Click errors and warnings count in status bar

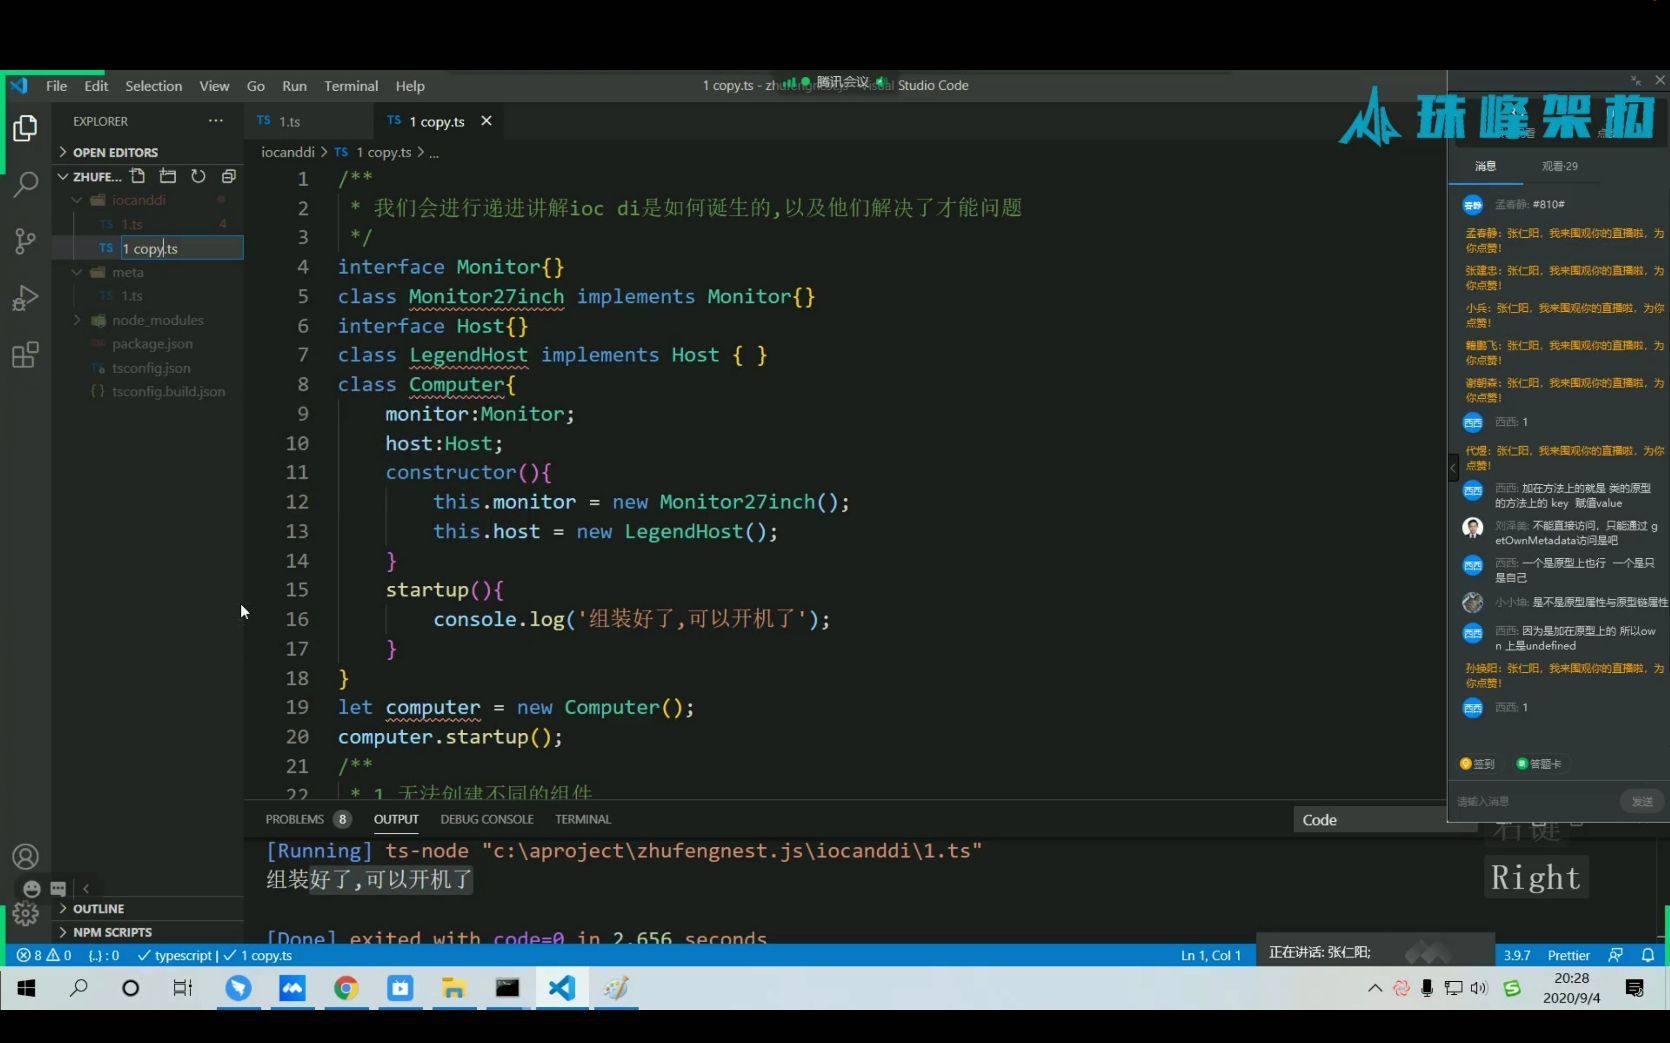click(x=44, y=955)
